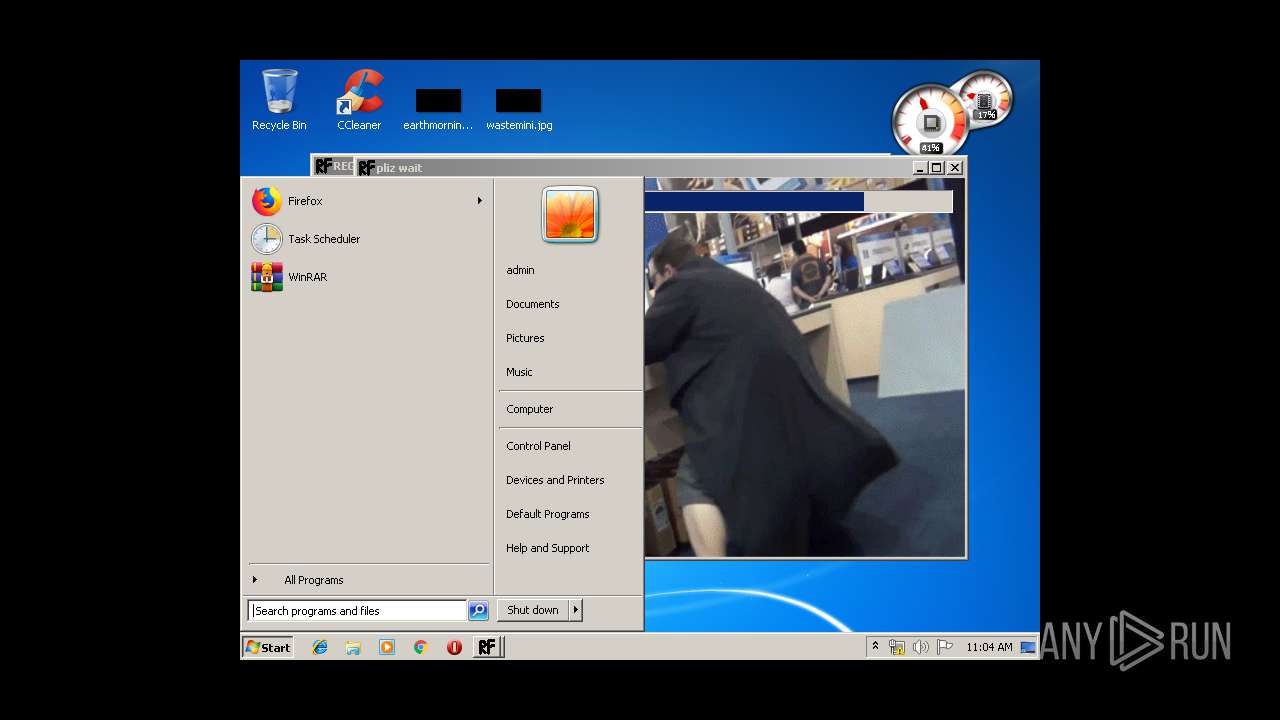This screenshot has width=1280, height=720.
Task: Open the volume speaker tray icon
Action: coord(921,647)
